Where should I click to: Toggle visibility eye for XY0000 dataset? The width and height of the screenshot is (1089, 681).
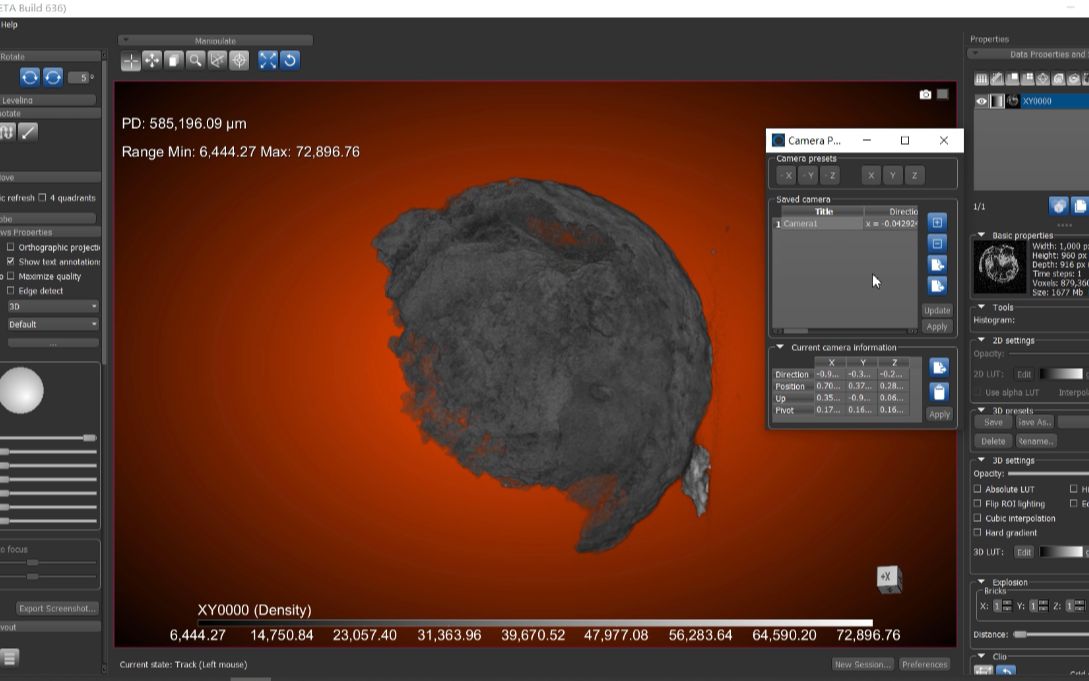[981, 101]
